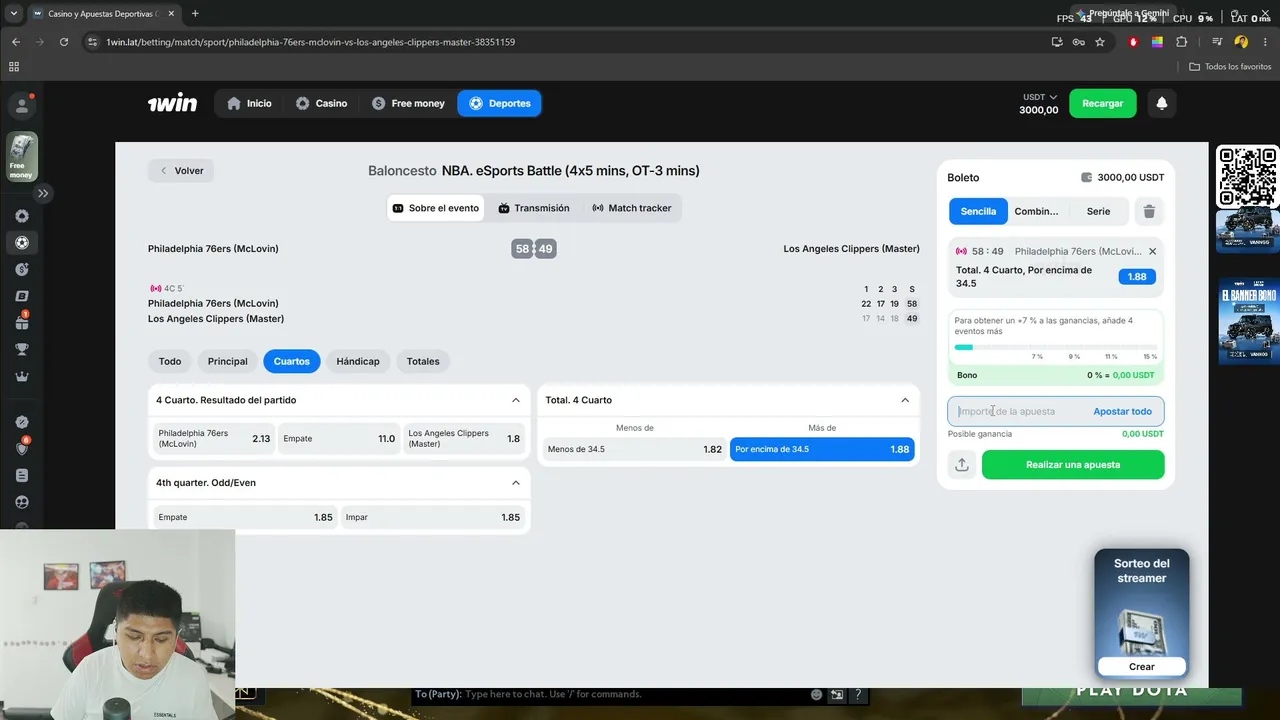
Task: Open the El Banner Bono ad
Action: coord(1248,320)
